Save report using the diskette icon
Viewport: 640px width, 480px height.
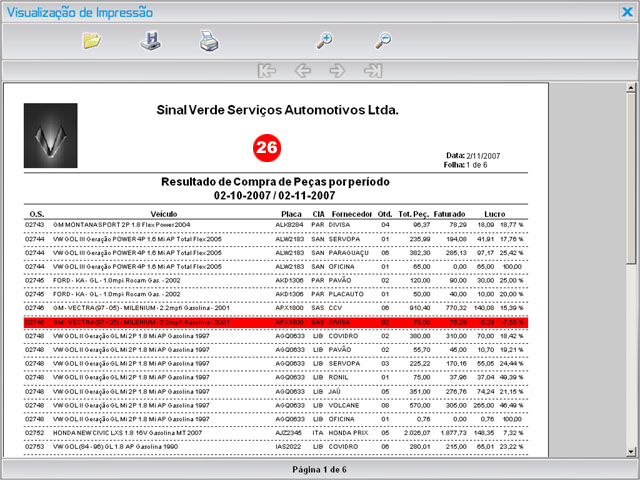coord(151,41)
